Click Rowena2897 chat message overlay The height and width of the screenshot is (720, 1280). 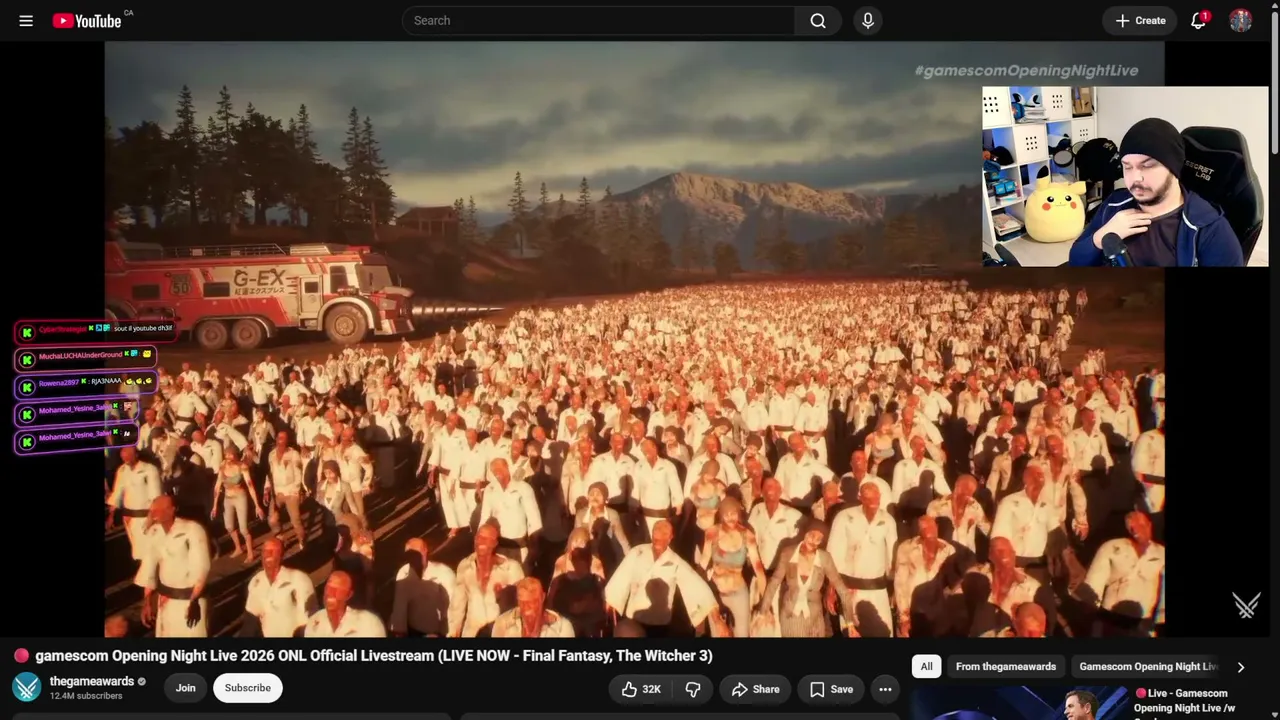[x=86, y=384]
